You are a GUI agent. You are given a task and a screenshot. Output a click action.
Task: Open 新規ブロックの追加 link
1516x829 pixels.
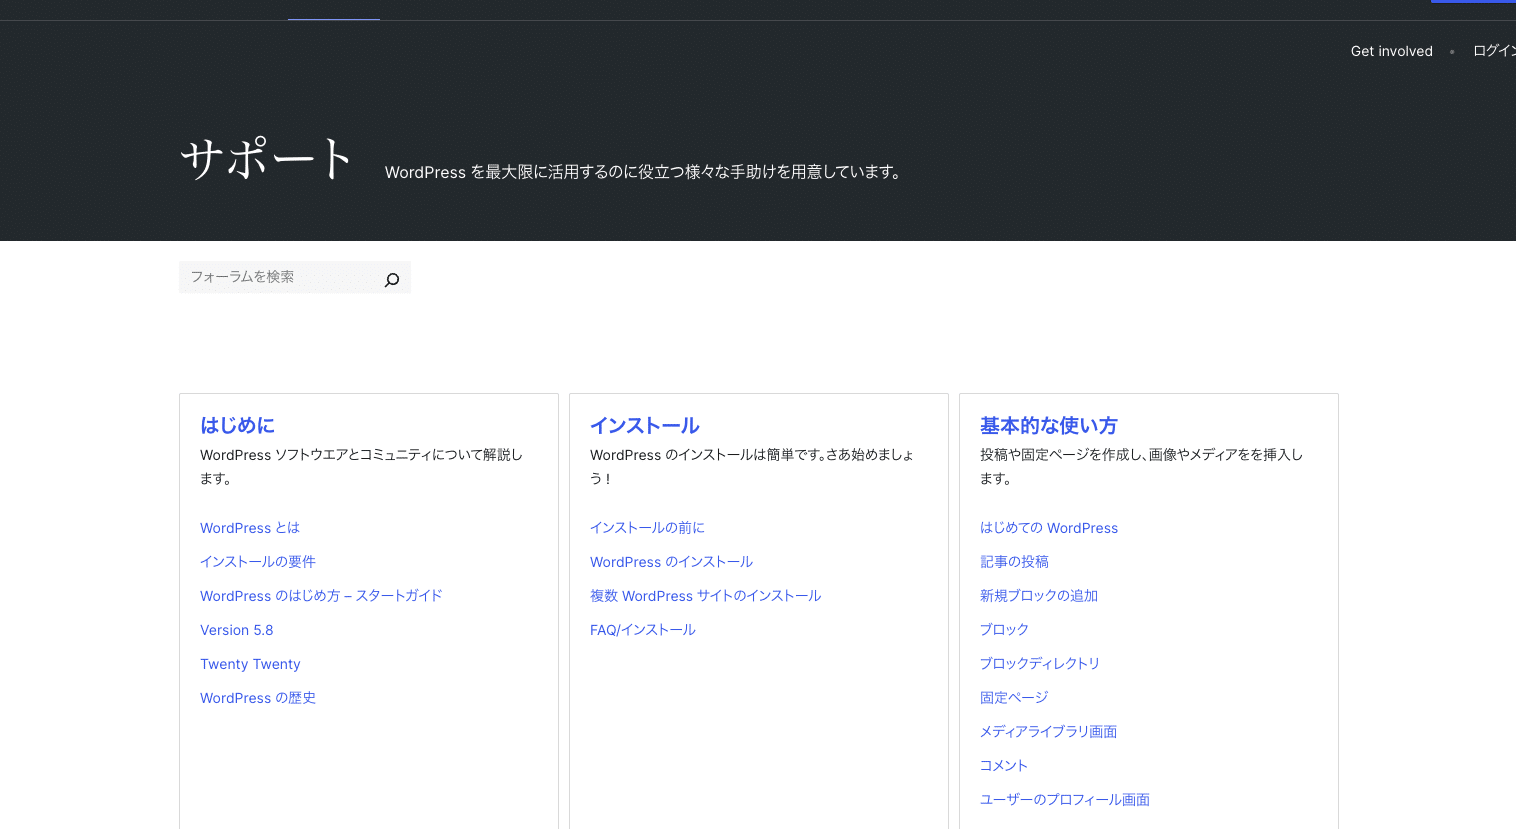coord(1039,596)
